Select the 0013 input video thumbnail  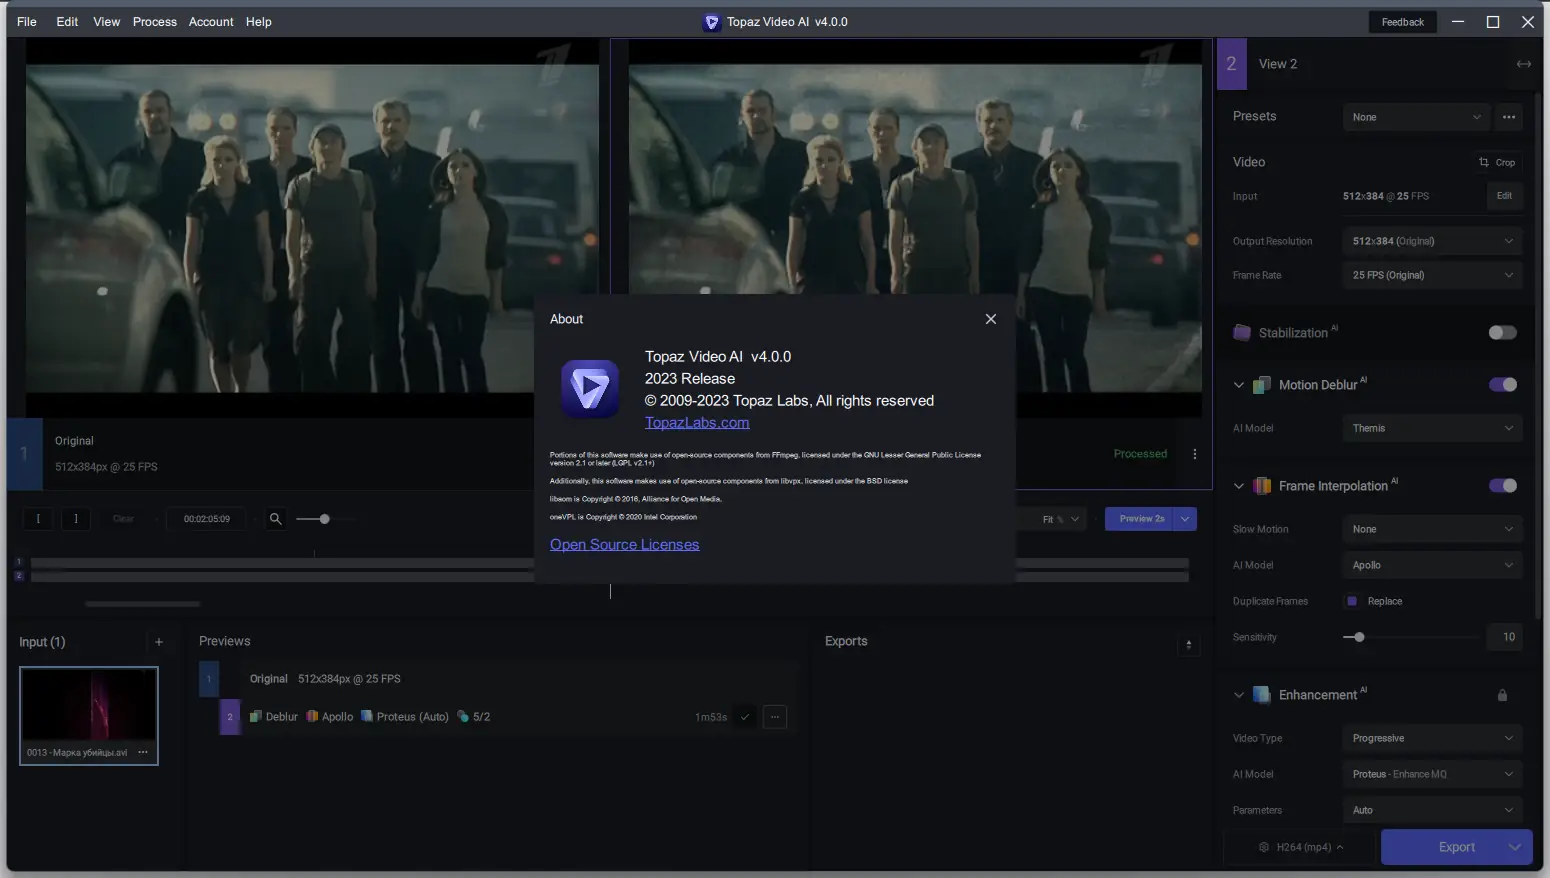(89, 716)
